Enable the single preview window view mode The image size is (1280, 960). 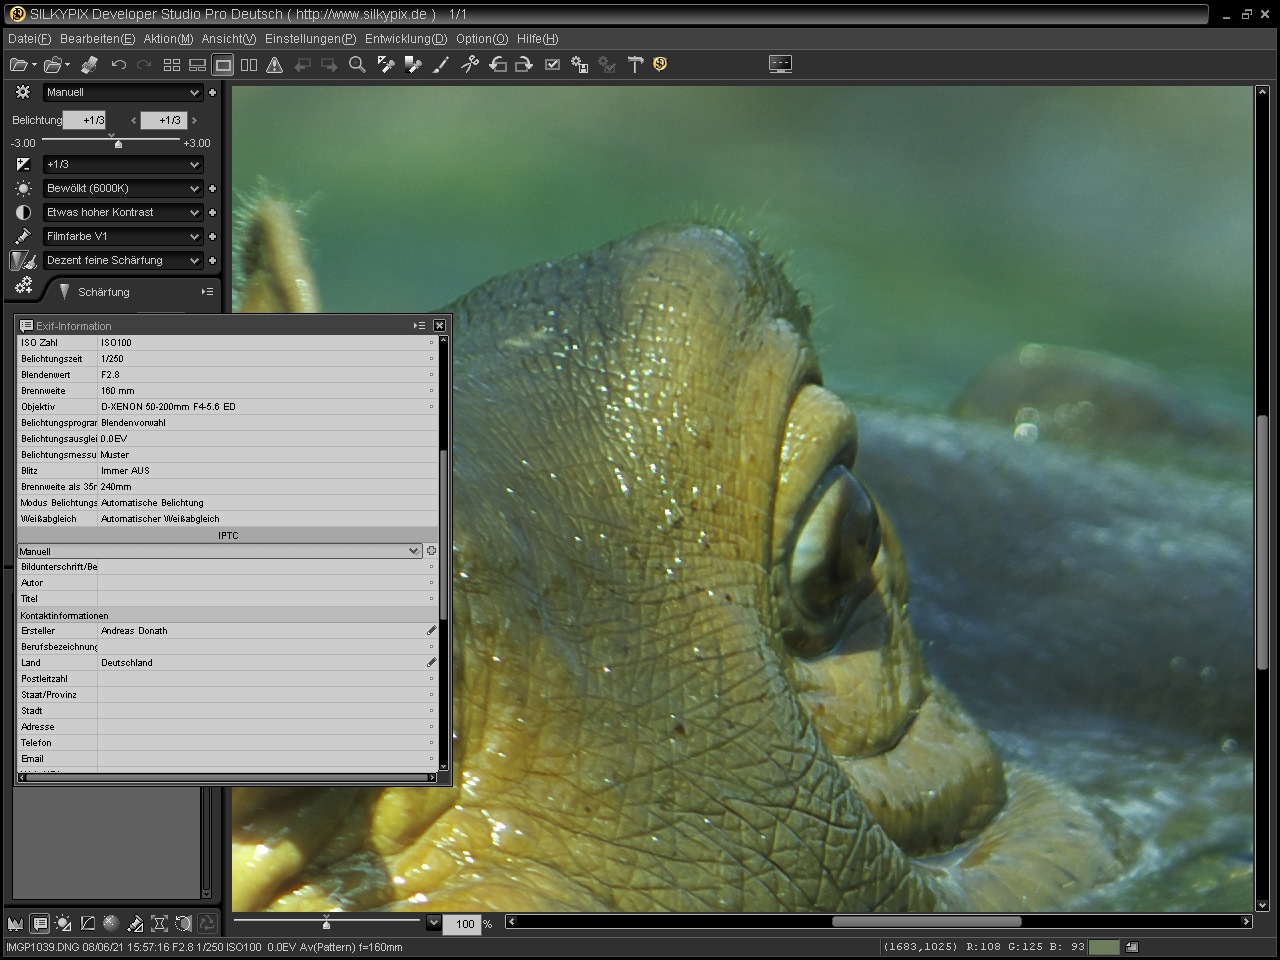click(223, 64)
